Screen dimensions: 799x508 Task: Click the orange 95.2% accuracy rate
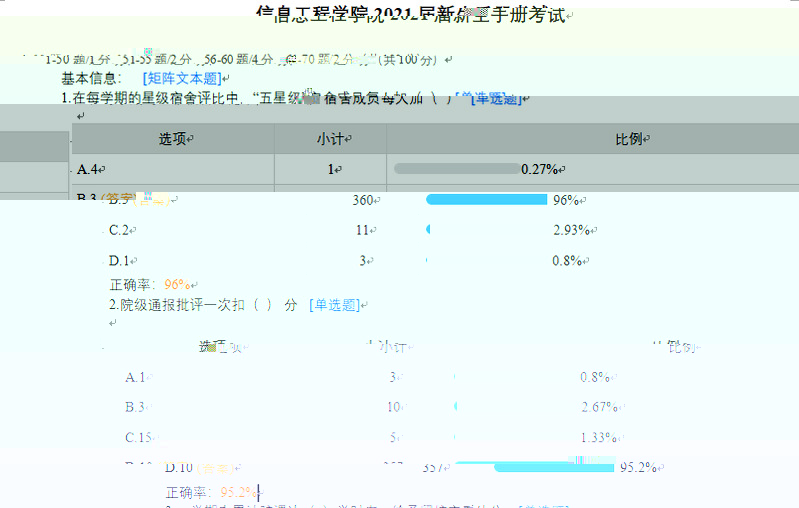click(239, 492)
